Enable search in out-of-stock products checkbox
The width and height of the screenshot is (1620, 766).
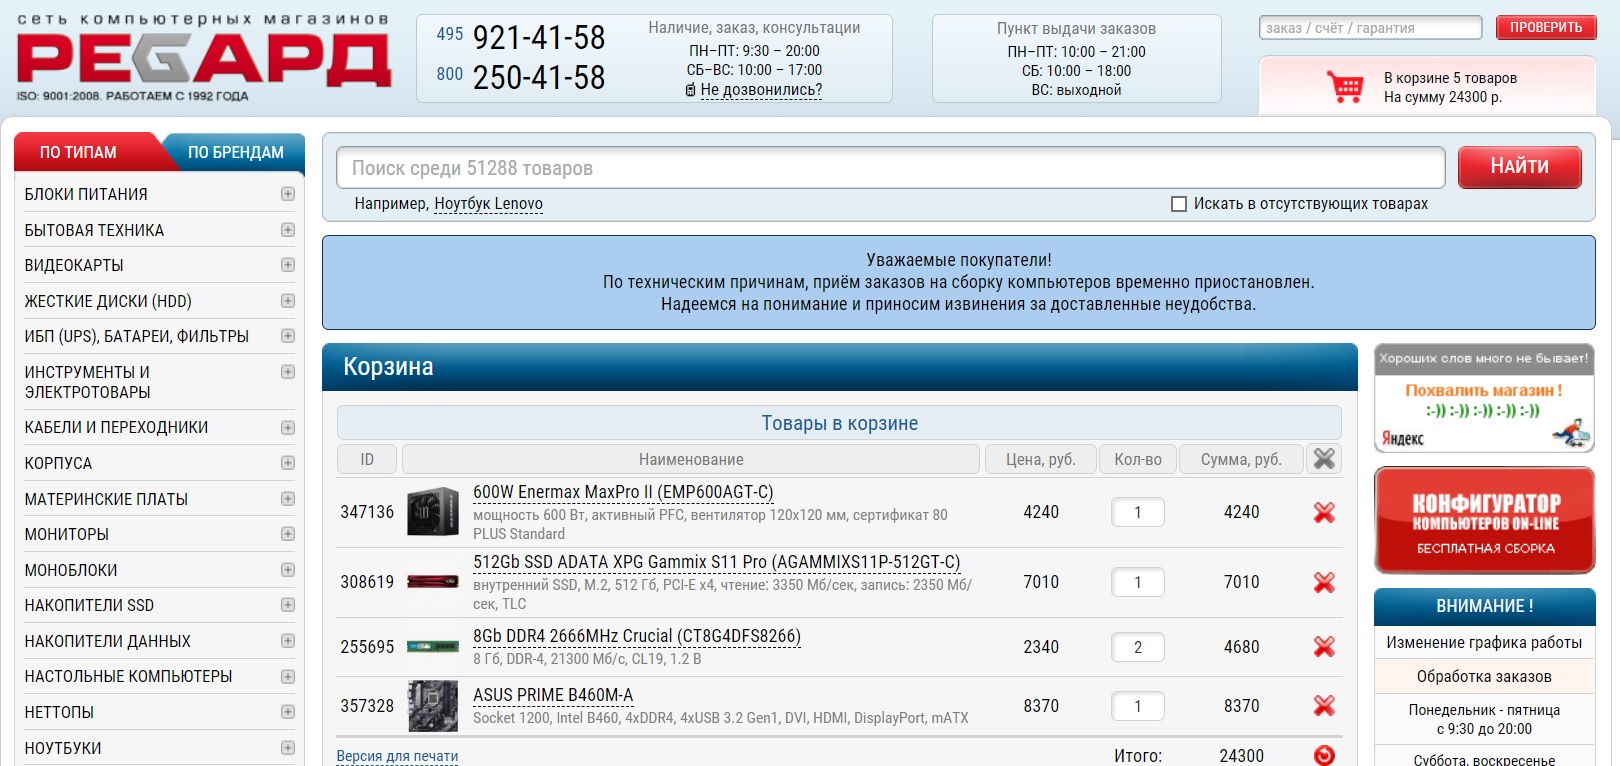click(x=1179, y=204)
